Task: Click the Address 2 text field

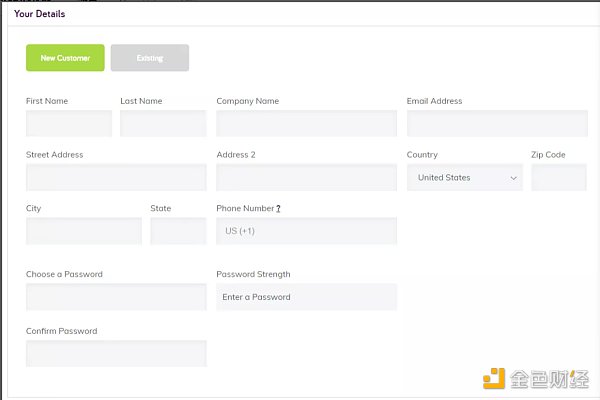Action: 306,178
